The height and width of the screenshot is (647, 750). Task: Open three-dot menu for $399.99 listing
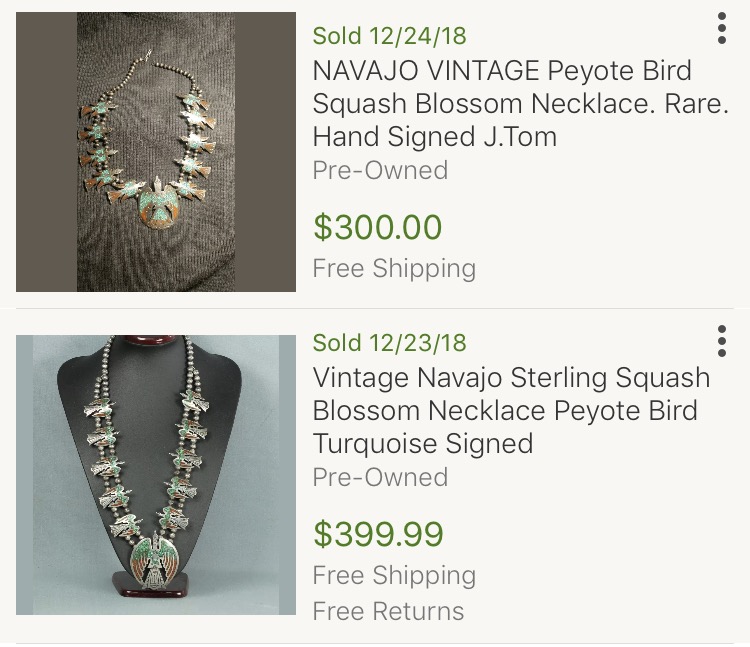point(721,341)
